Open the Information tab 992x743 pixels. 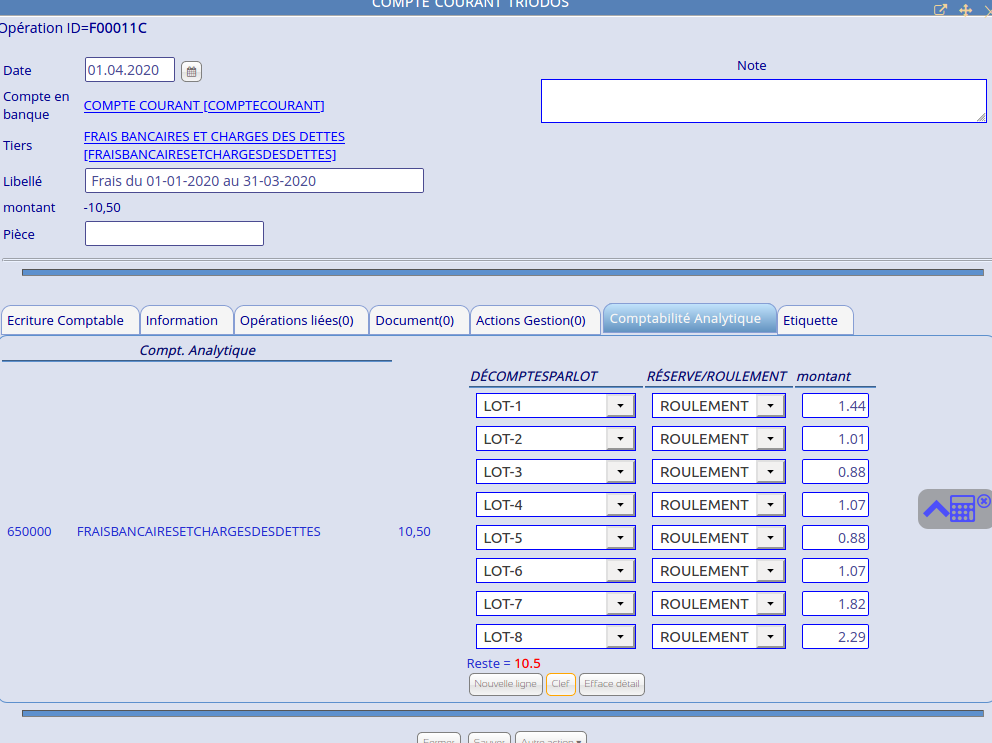pyautogui.click(x=182, y=321)
